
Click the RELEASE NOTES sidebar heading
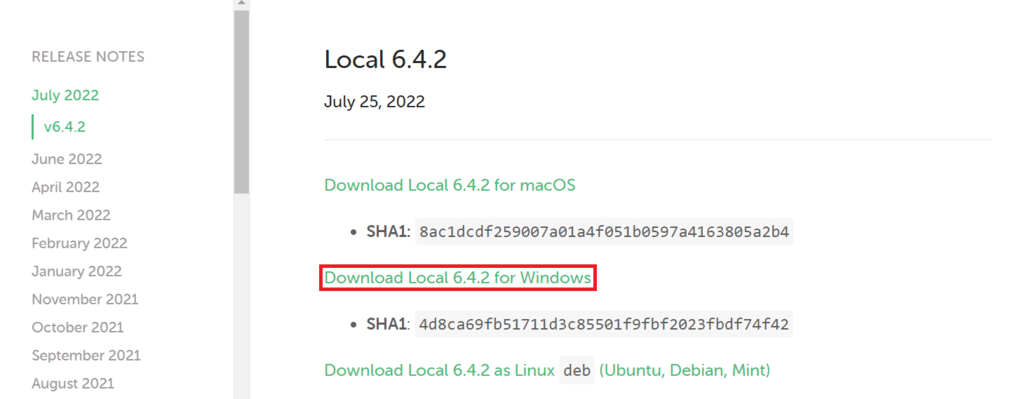88,57
